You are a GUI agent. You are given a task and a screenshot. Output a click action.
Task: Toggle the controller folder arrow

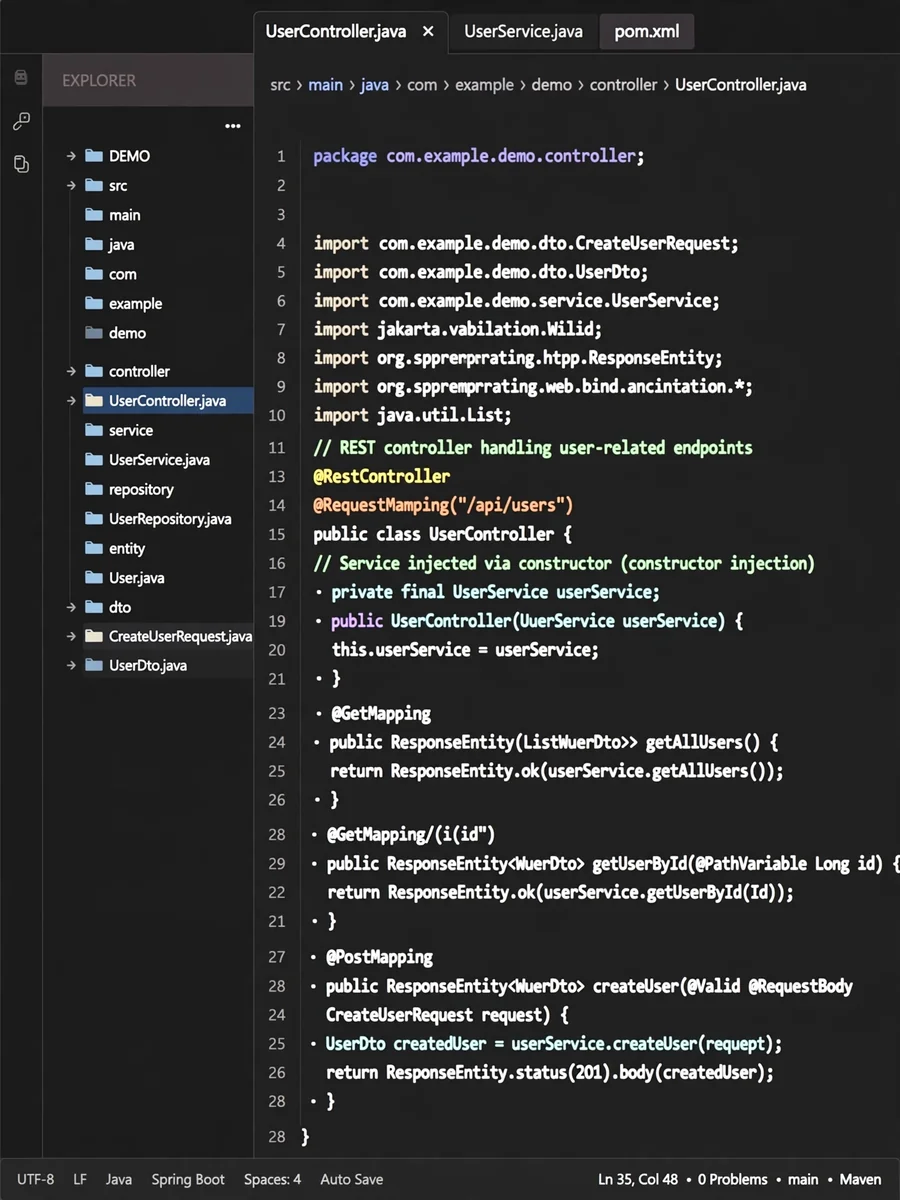click(71, 371)
